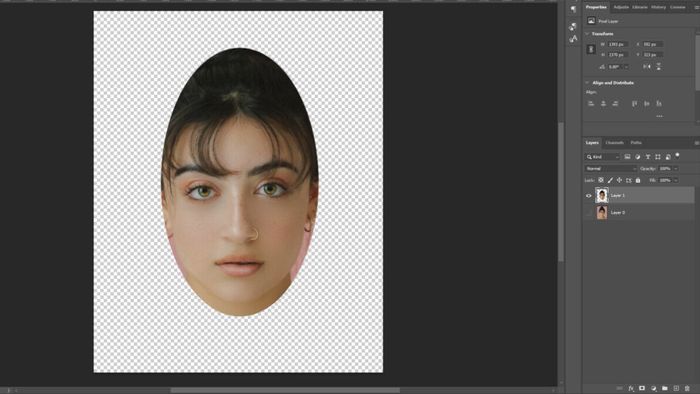Delete layer with trash icon

click(x=687, y=389)
